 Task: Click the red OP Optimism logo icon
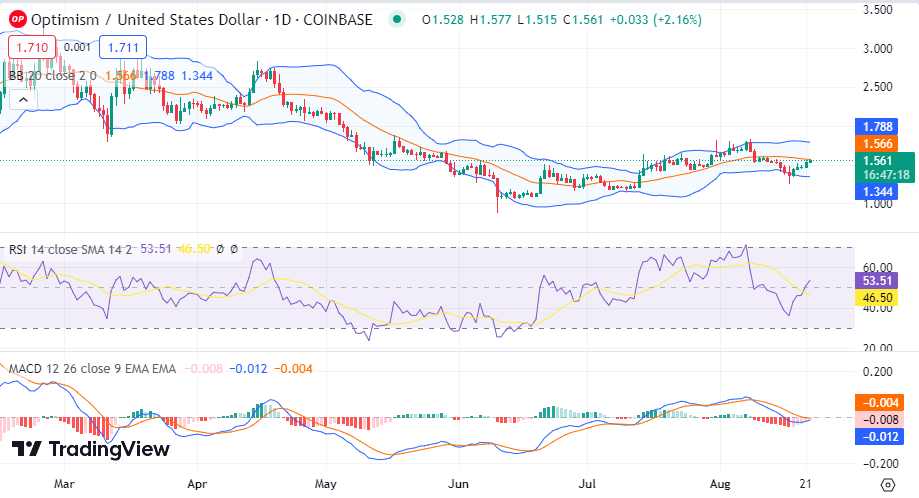pos(16,19)
